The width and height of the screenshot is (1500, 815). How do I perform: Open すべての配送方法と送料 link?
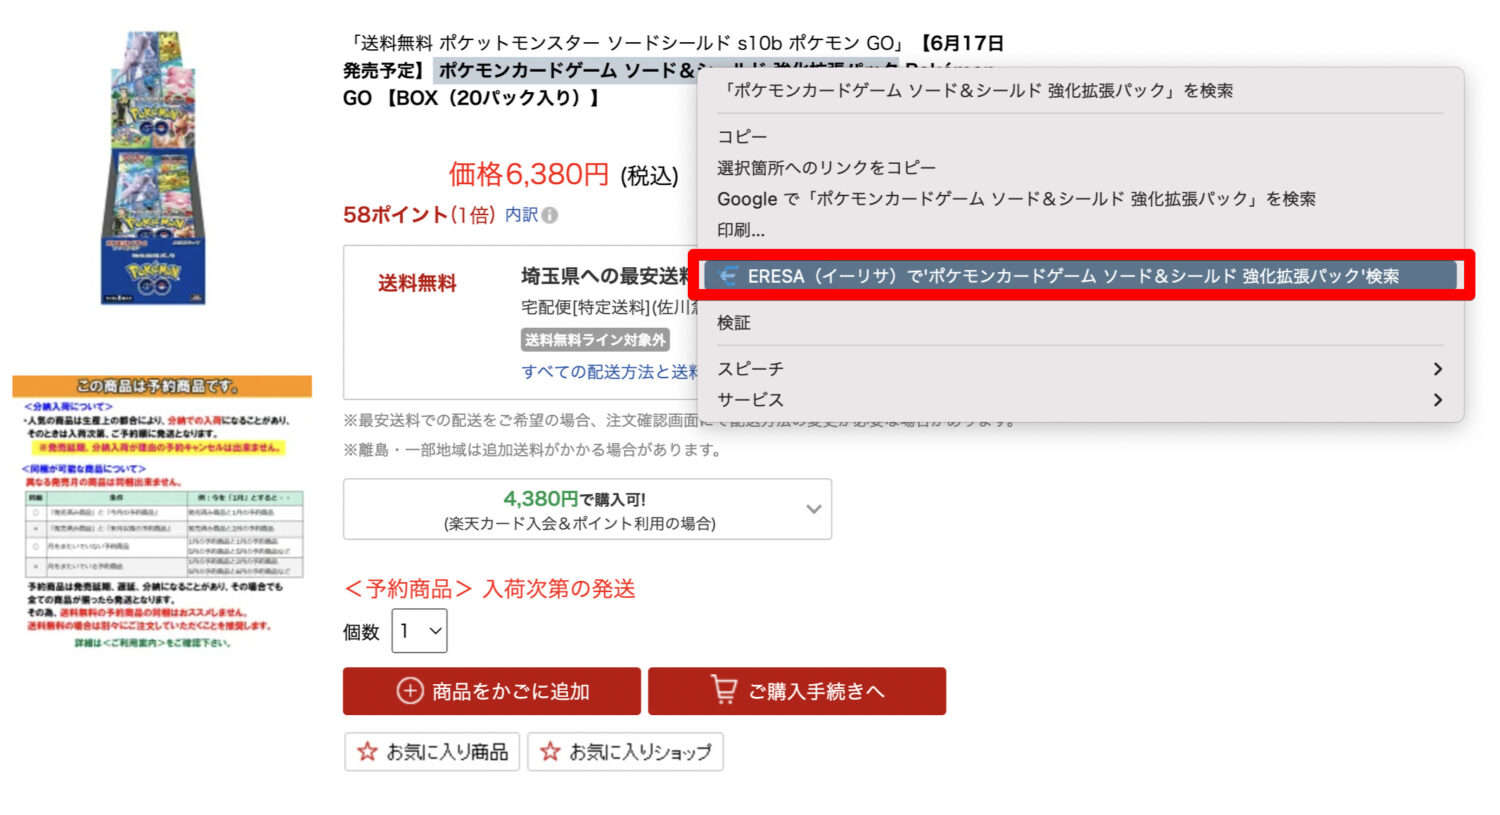[610, 372]
